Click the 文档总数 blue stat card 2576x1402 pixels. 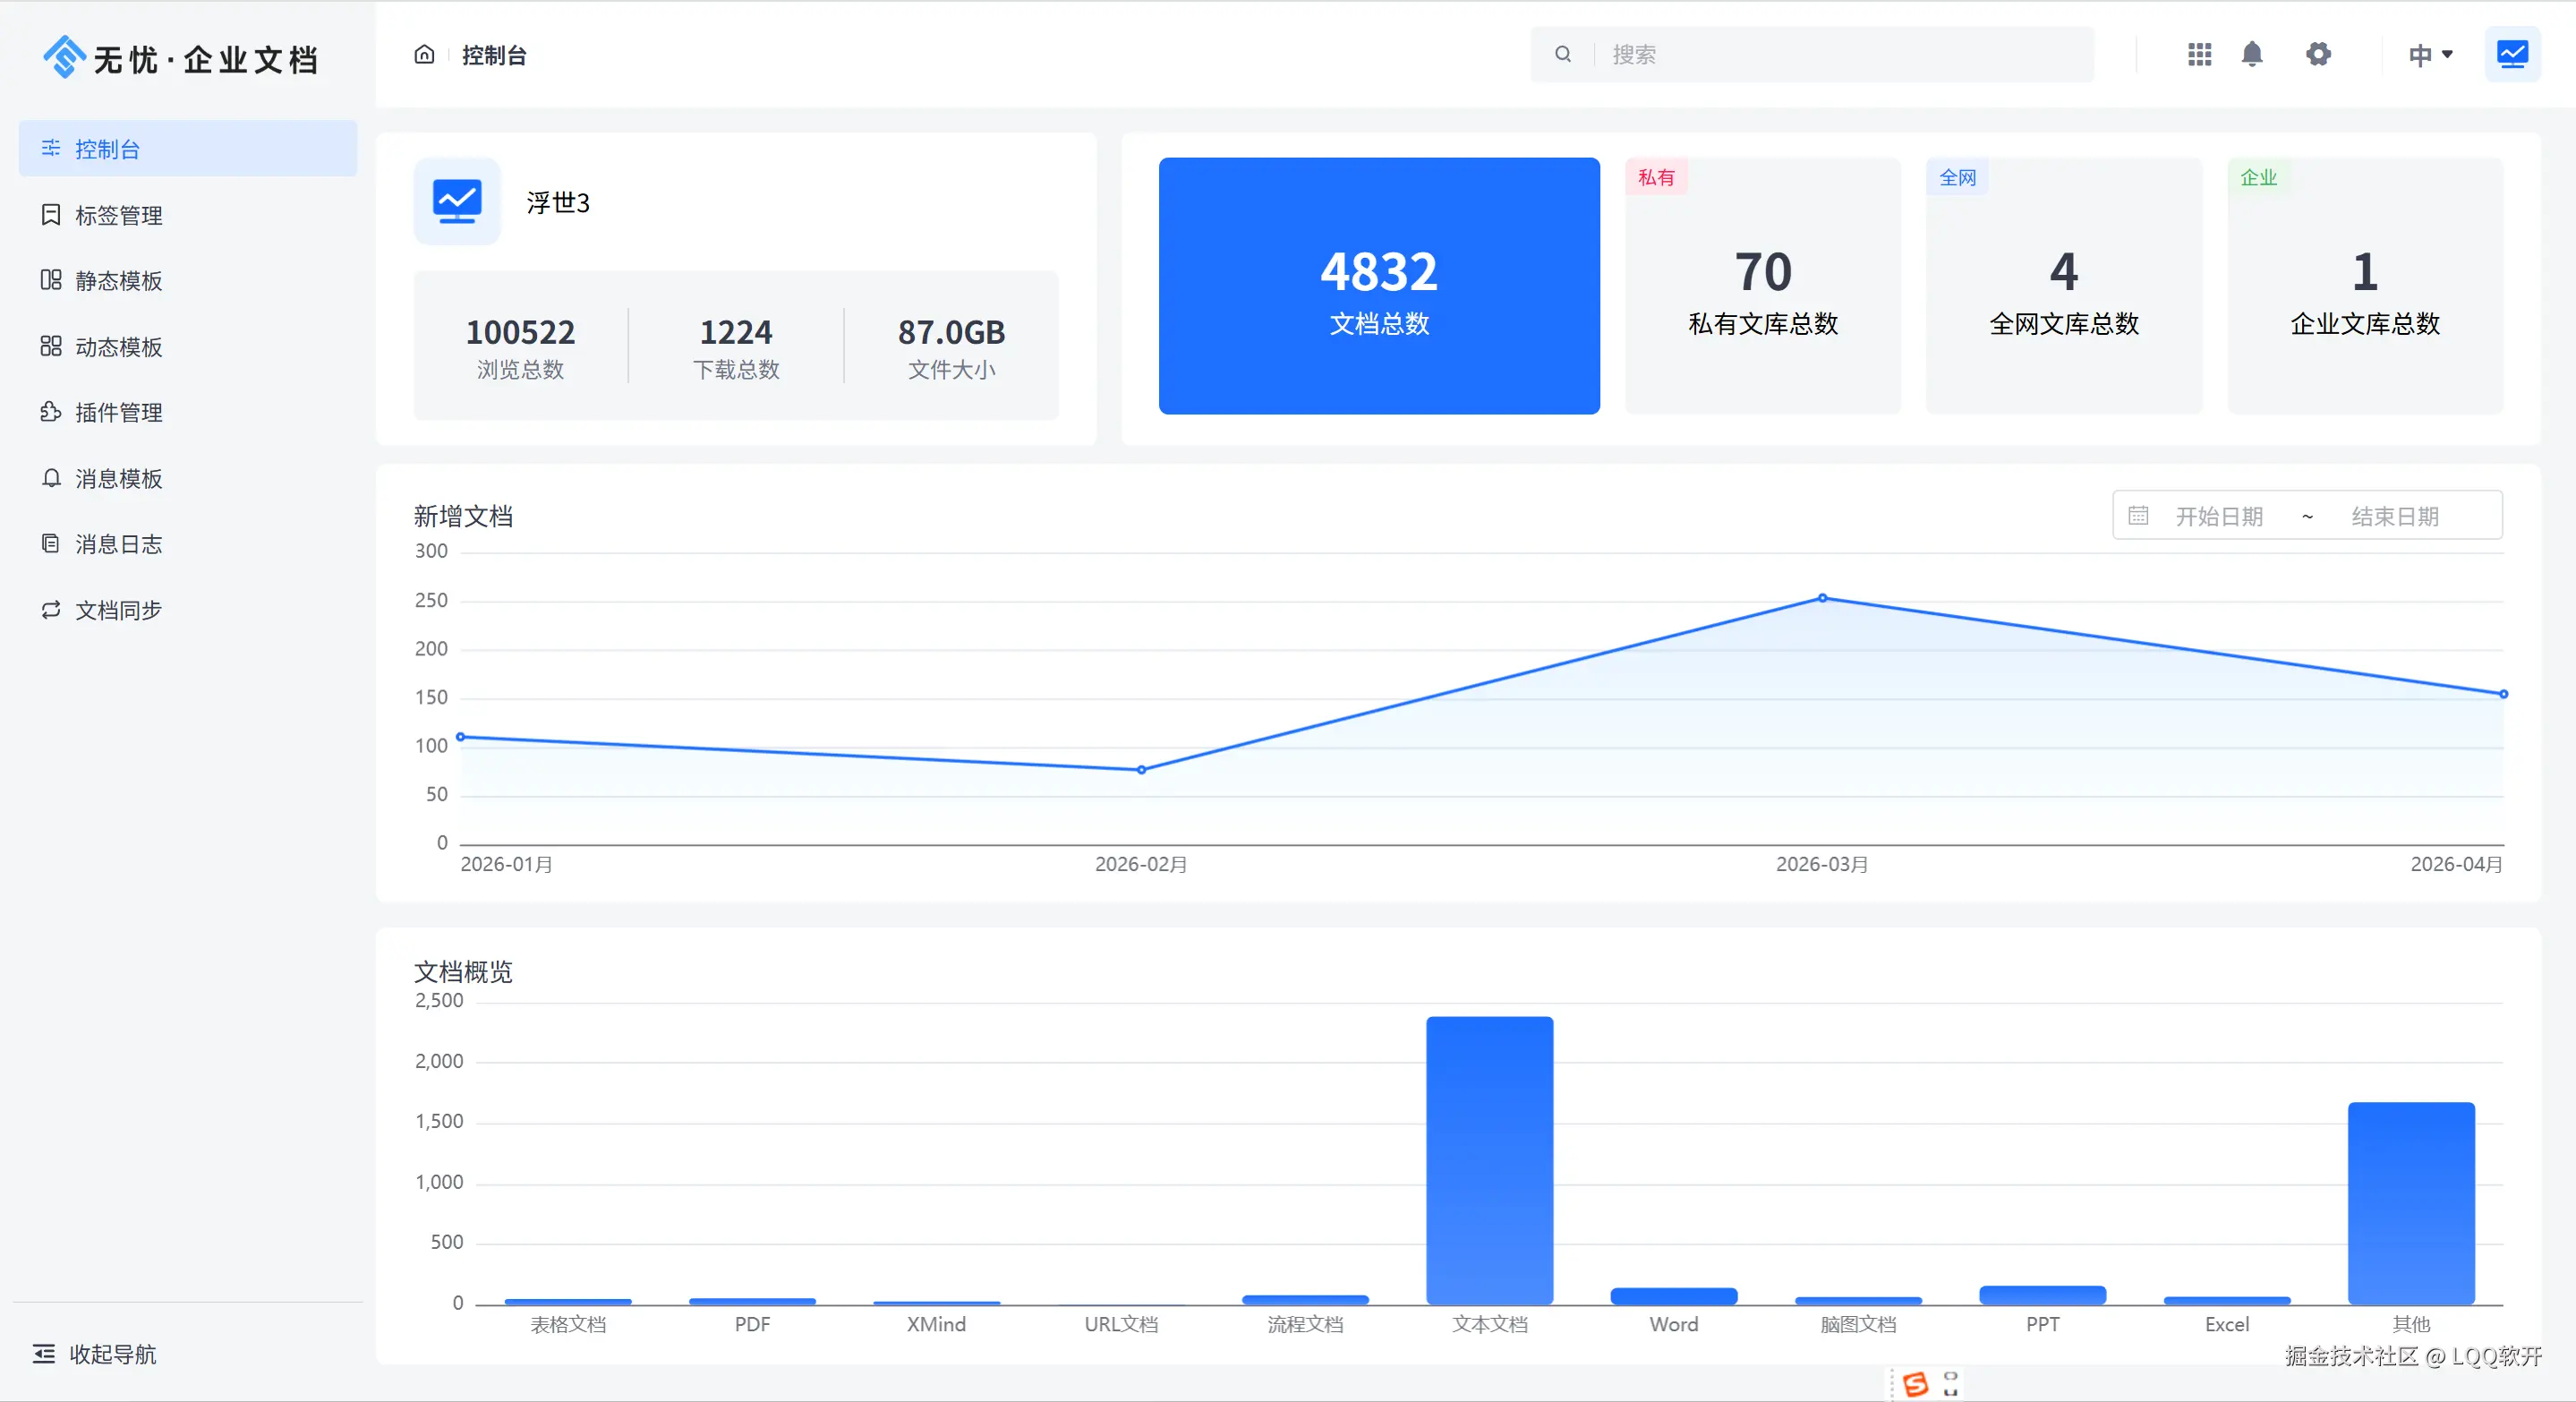(x=1378, y=286)
